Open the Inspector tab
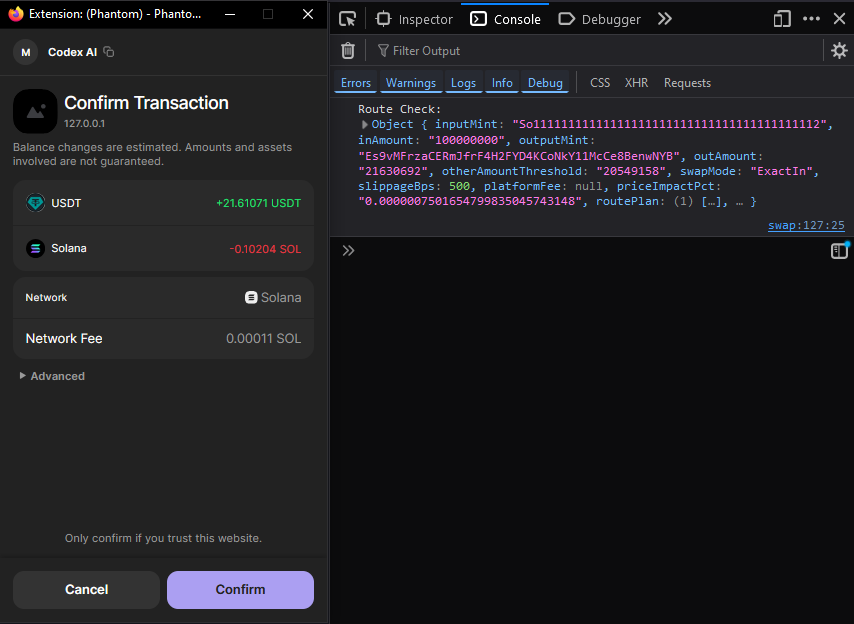Image resolution: width=854 pixels, height=624 pixels. [414, 19]
